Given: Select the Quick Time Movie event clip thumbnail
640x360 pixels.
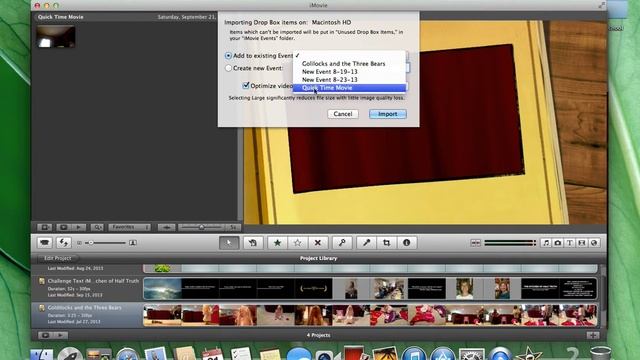Looking at the screenshot, I should pos(56,37).
